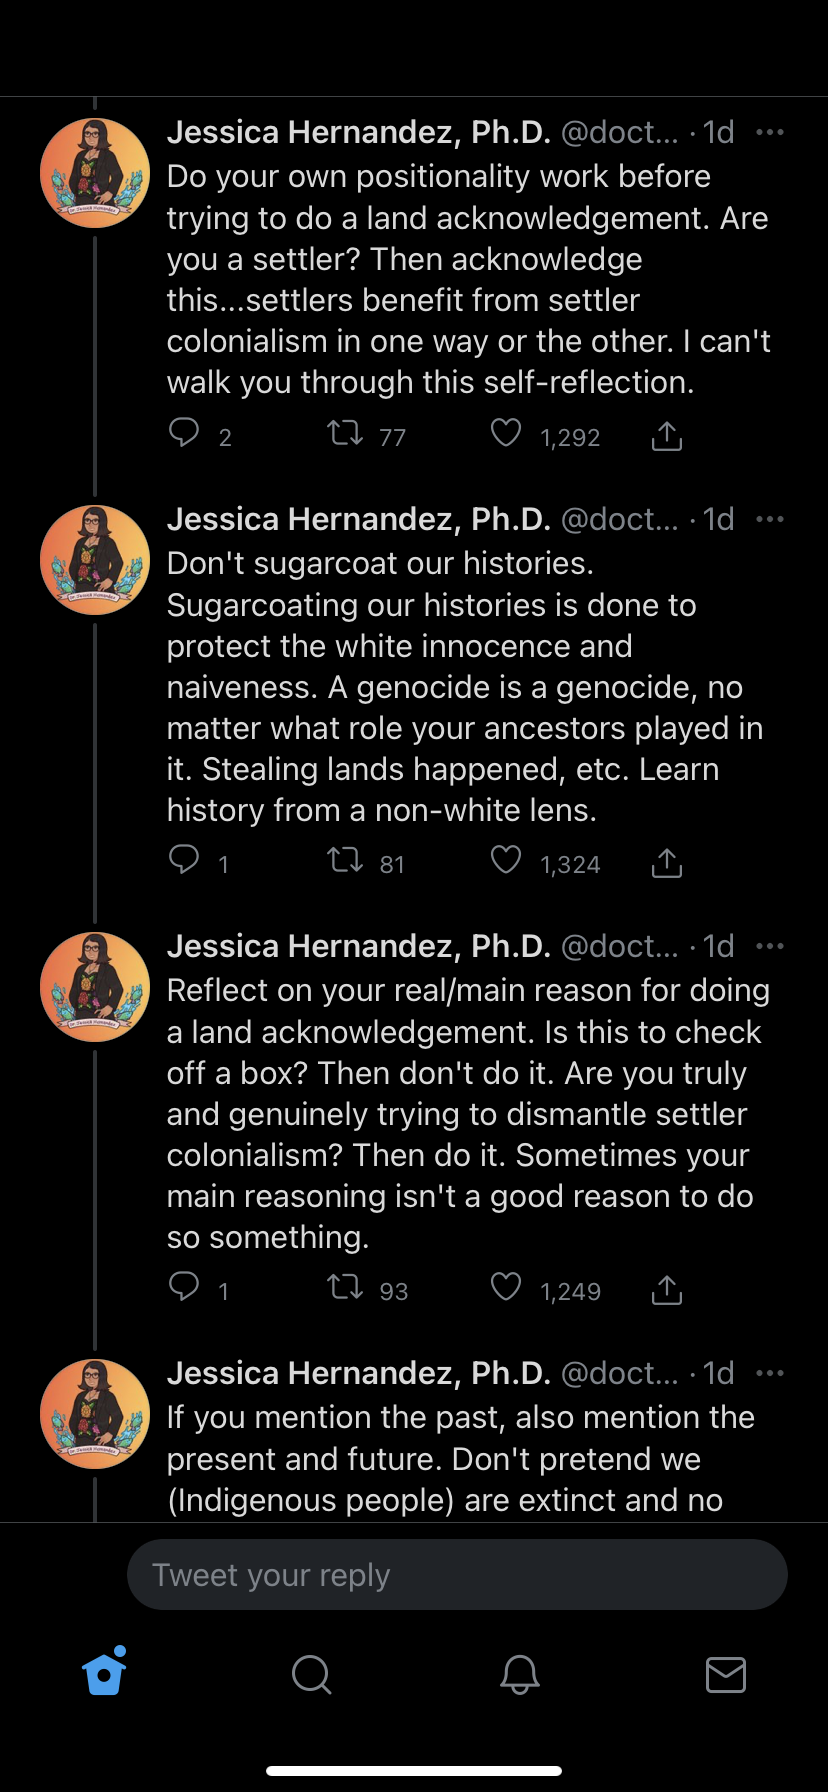Image resolution: width=828 pixels, height=1792 pixels.
Task: Open the Messages envelope tab
Action: 726,1673
